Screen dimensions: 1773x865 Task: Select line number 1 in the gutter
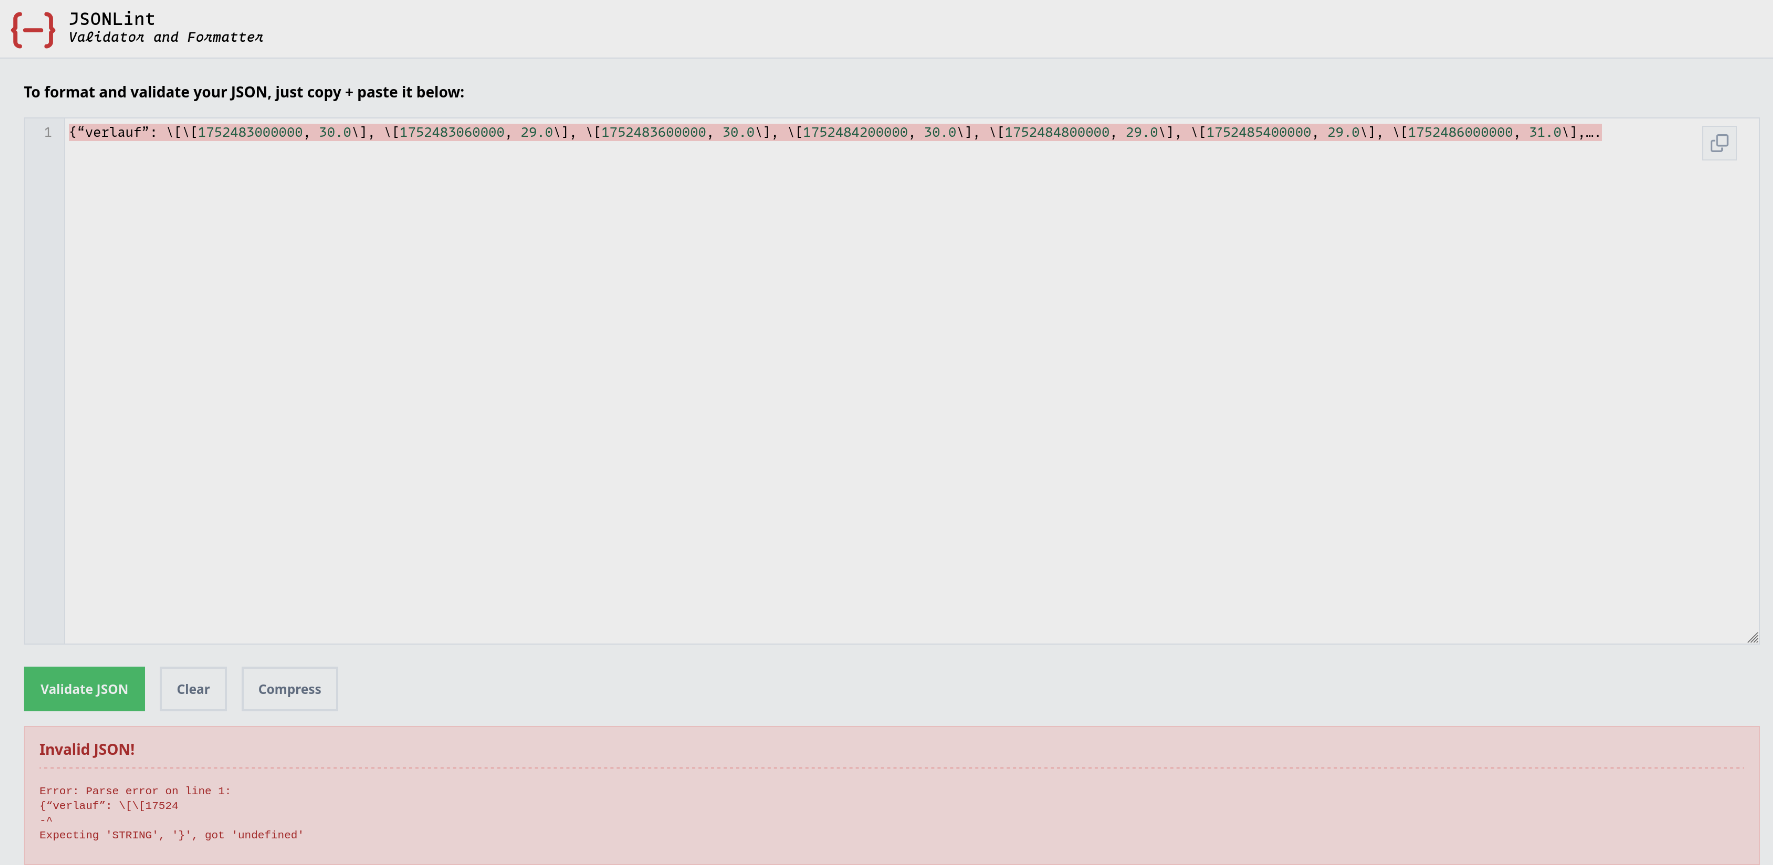pyautogui.click(x=47, y=132)
